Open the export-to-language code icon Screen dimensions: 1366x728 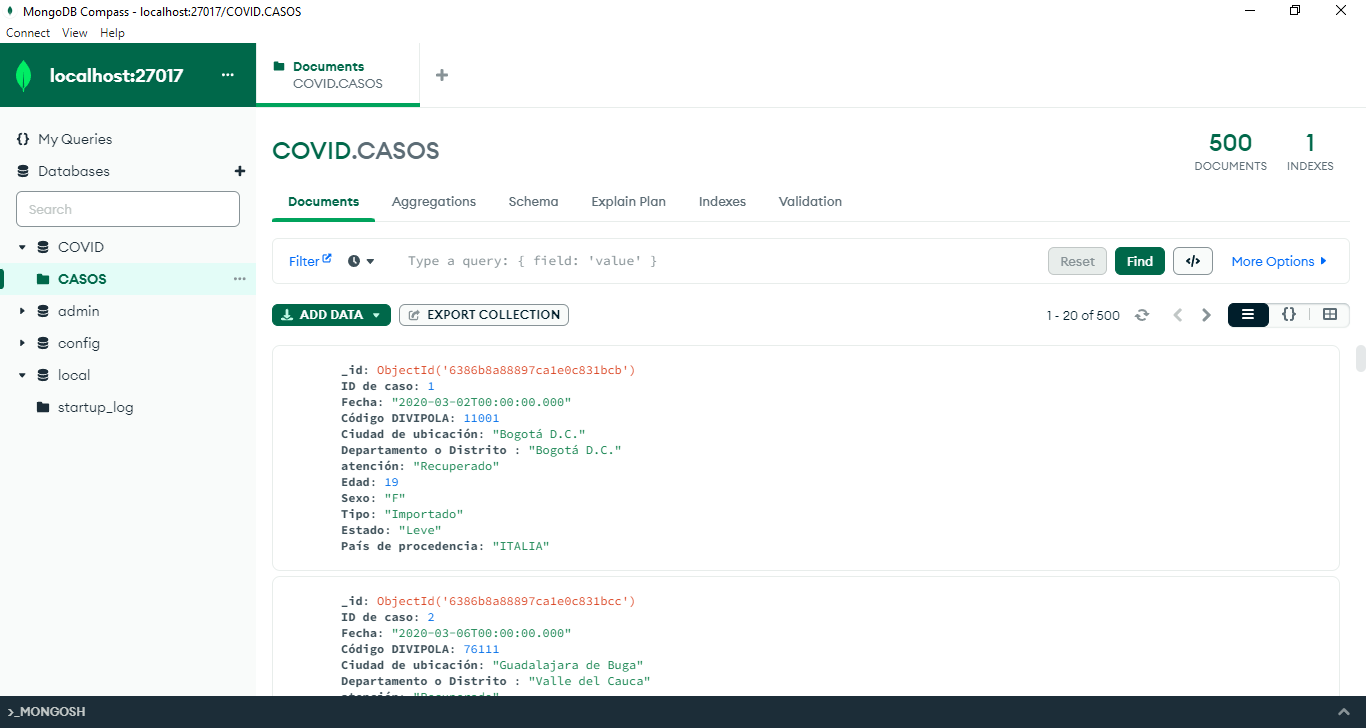point(1192,260)
